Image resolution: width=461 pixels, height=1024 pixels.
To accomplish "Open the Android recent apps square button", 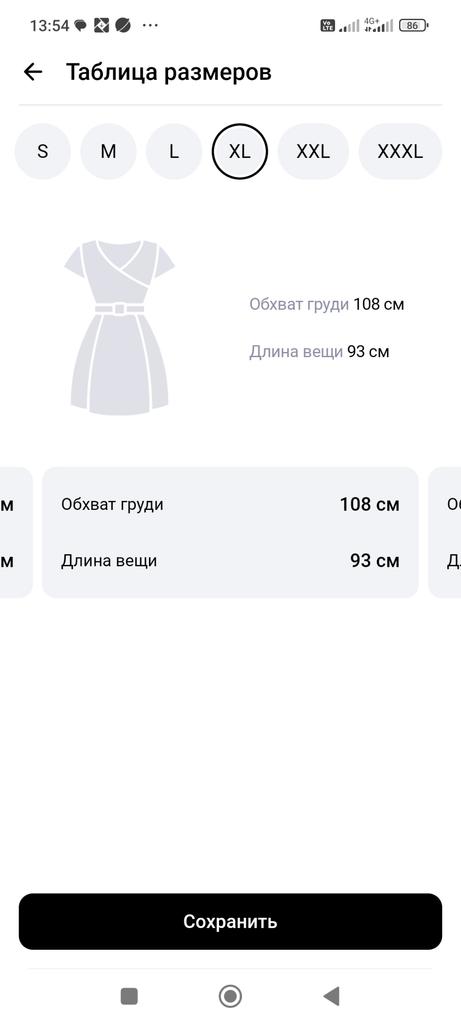I will click(x=129, y=996).
